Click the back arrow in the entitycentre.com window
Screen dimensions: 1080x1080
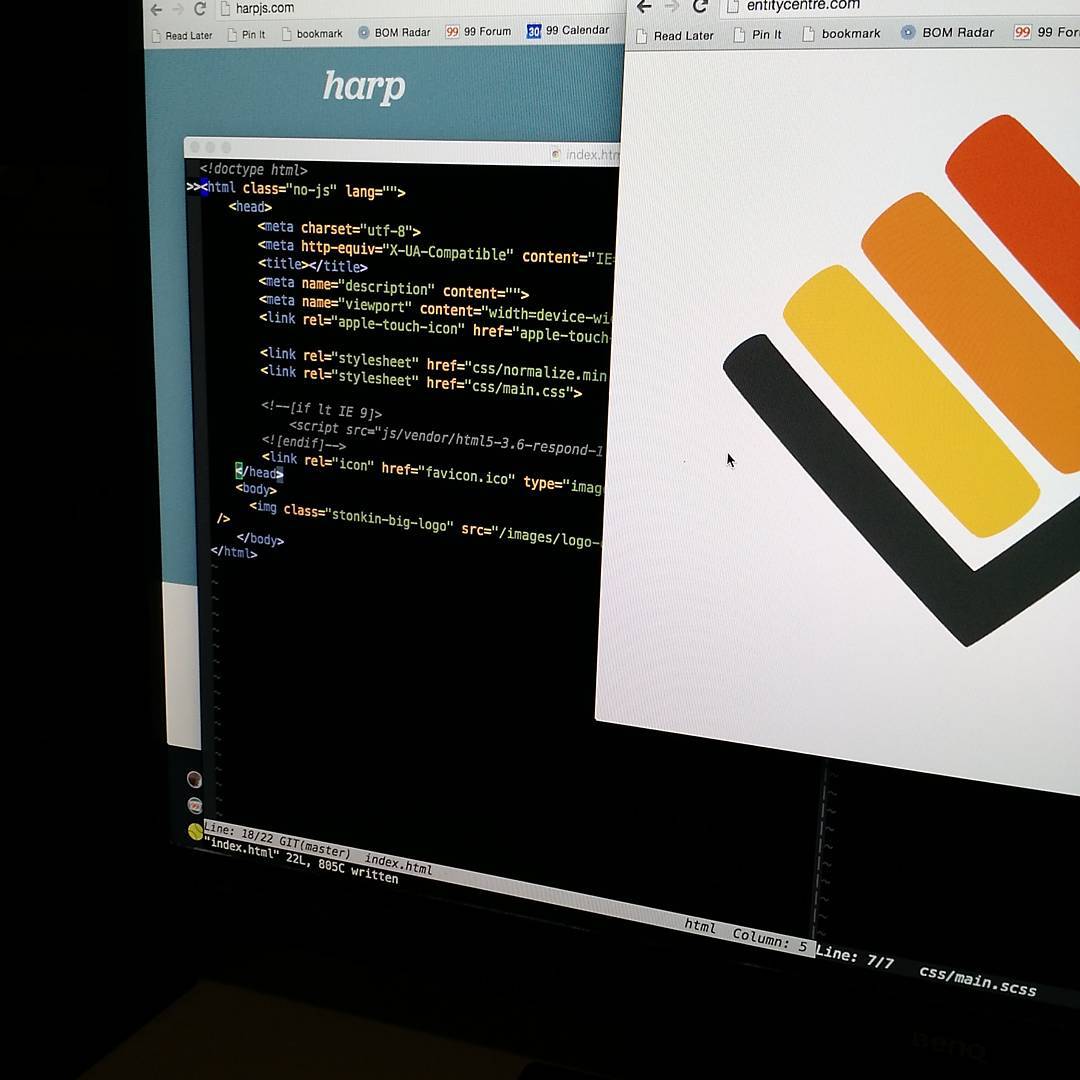tap(643, 6)
